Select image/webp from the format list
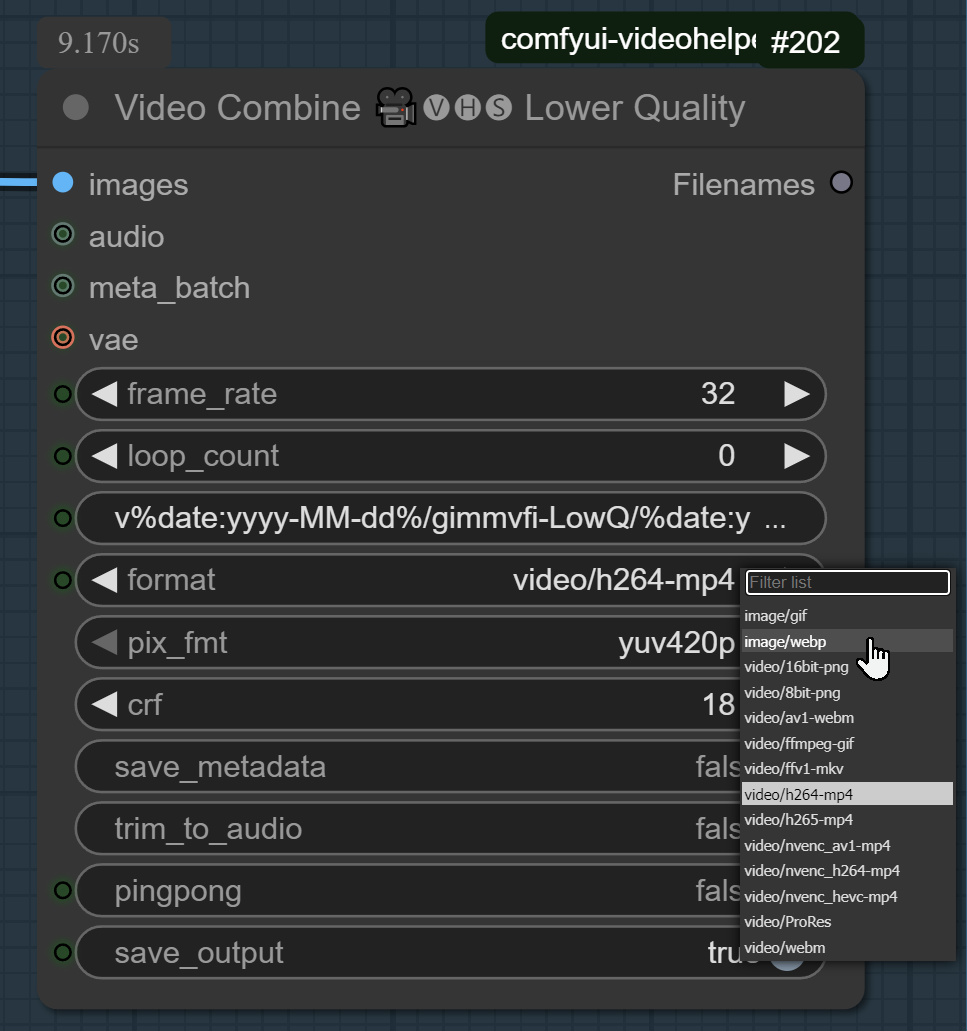The width and height of the screenshot is (967, 1031). [x=847, y=641]
